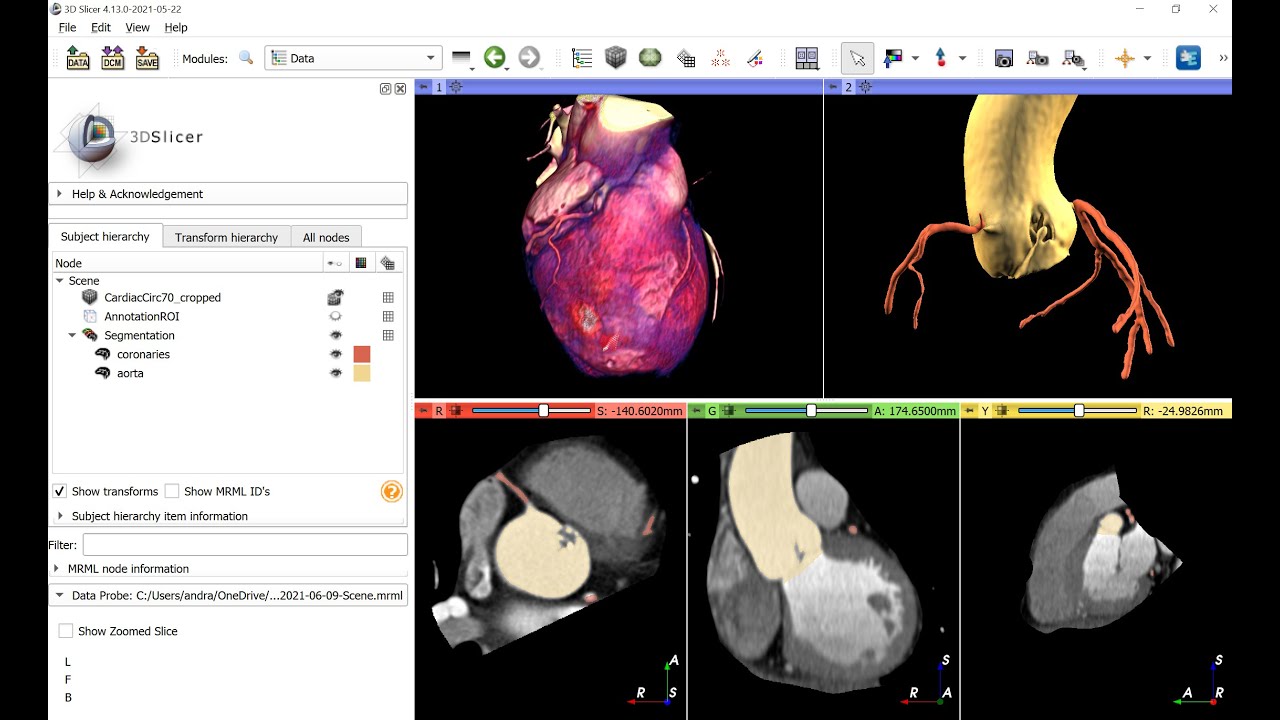Toggle visibility of AnnotationROI node
The image size is (1280, 720).
pos(336,316)
